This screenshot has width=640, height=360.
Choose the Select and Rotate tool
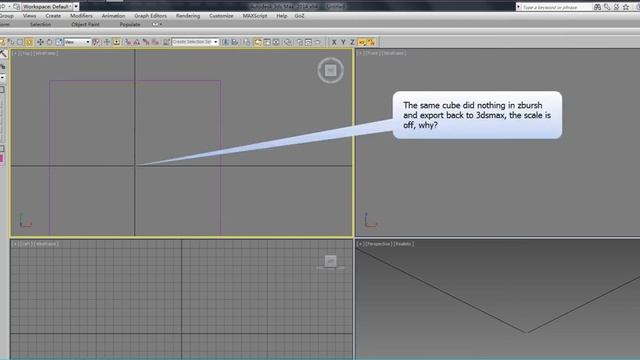(x=49, y=42)
